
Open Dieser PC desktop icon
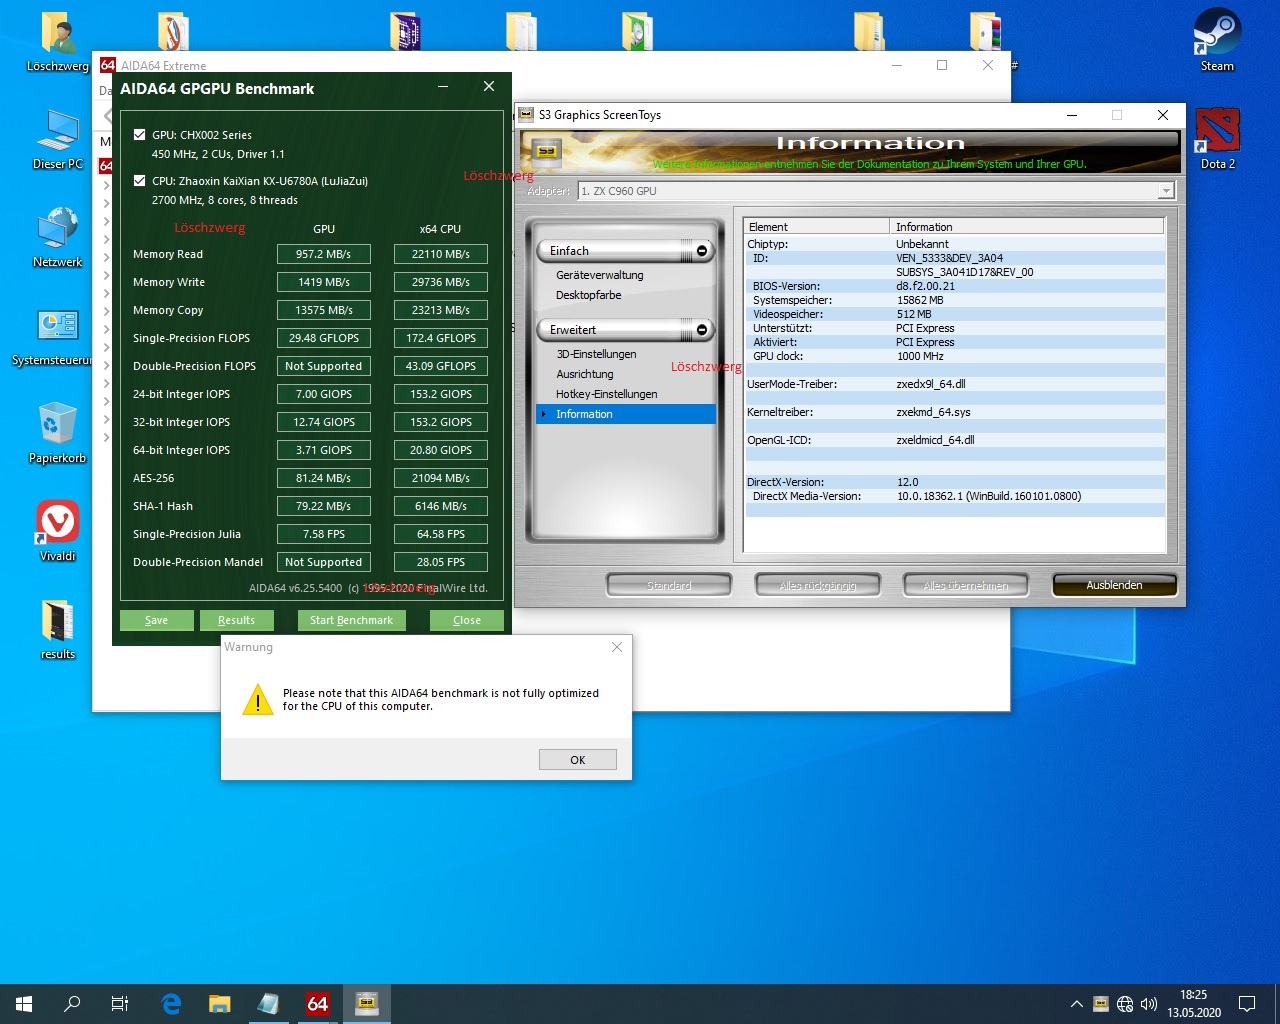[x=58, y=140]
